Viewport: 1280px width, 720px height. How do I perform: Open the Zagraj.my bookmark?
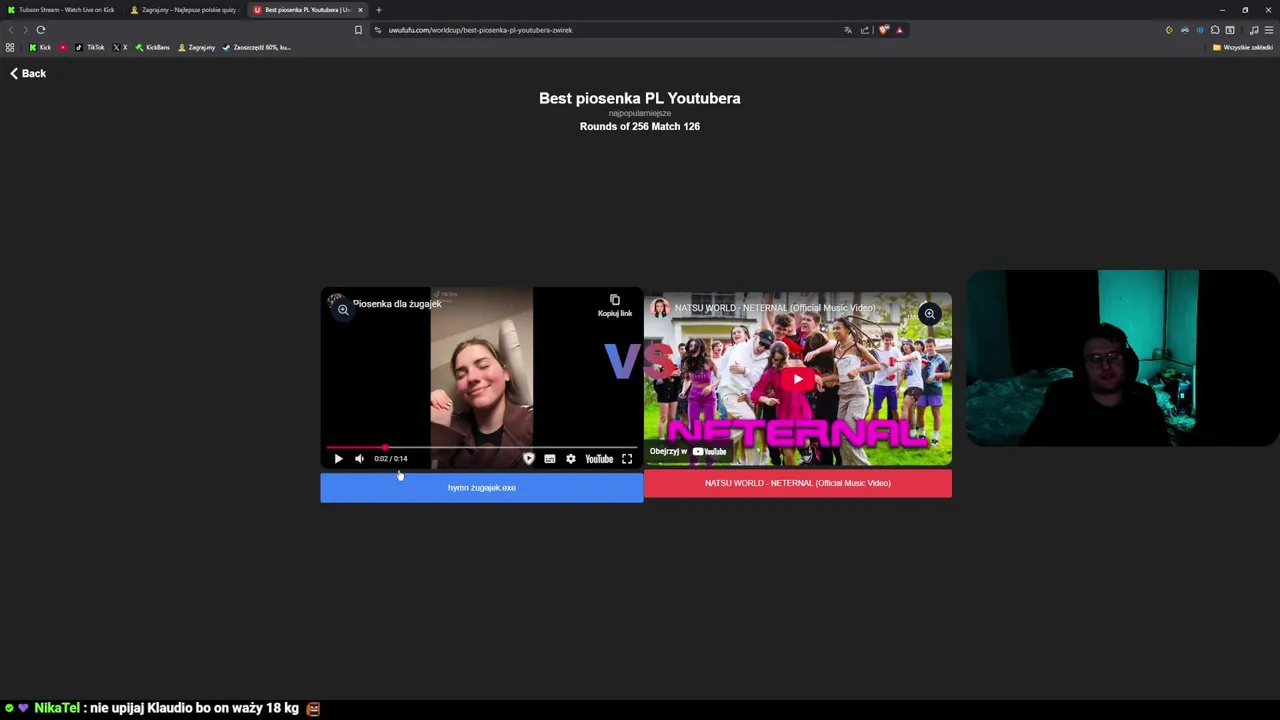pos(196,47)
